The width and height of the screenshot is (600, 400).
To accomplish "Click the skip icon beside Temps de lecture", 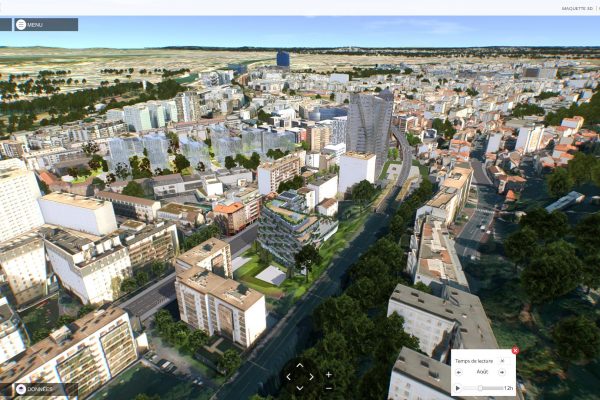I will 502,361.
